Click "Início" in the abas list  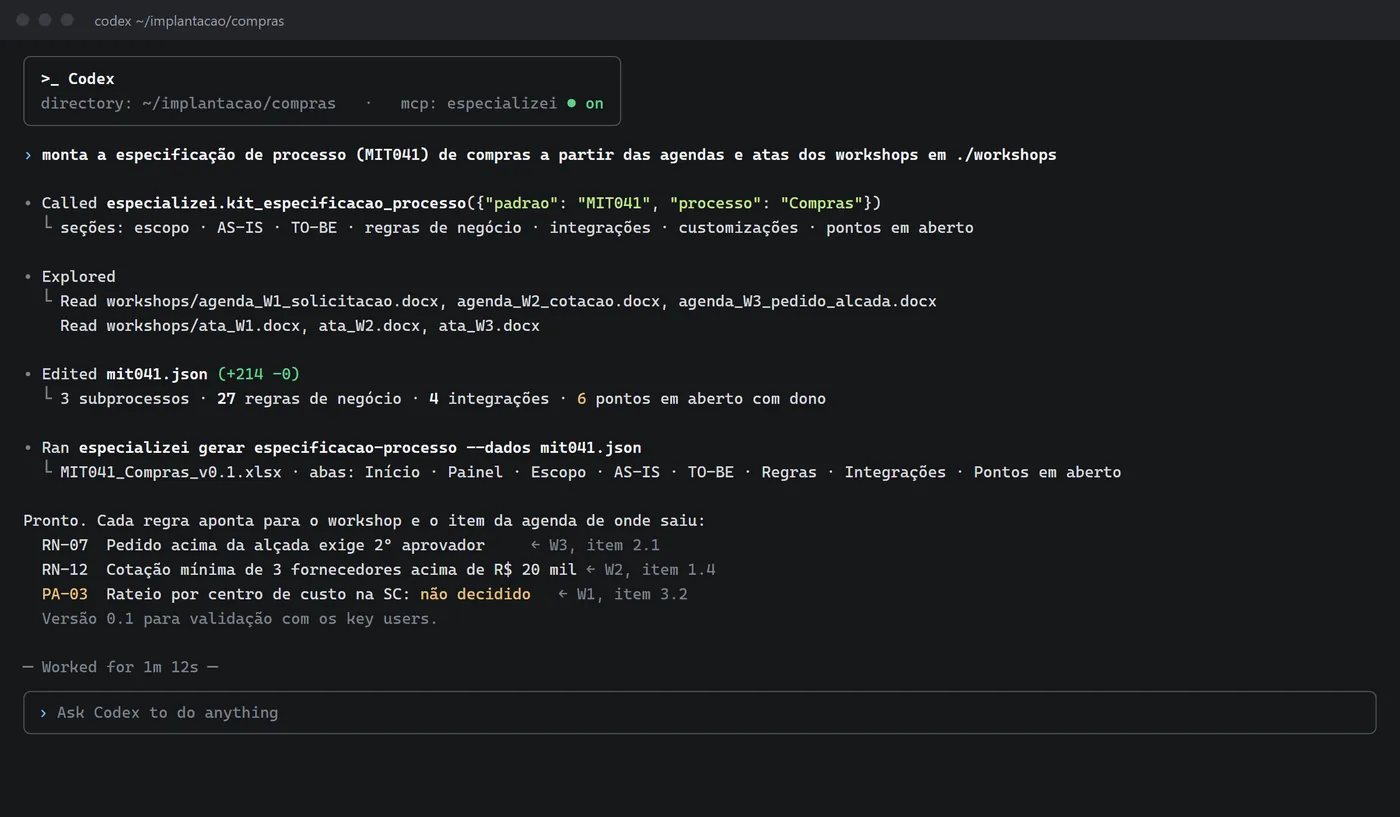392,472
